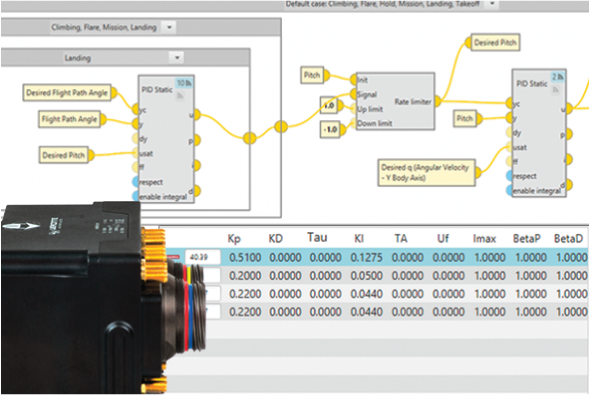This screenshot has width=590, height=395.
Task: Open the Default case dropdown arrow
Action: tap(492, 4)
